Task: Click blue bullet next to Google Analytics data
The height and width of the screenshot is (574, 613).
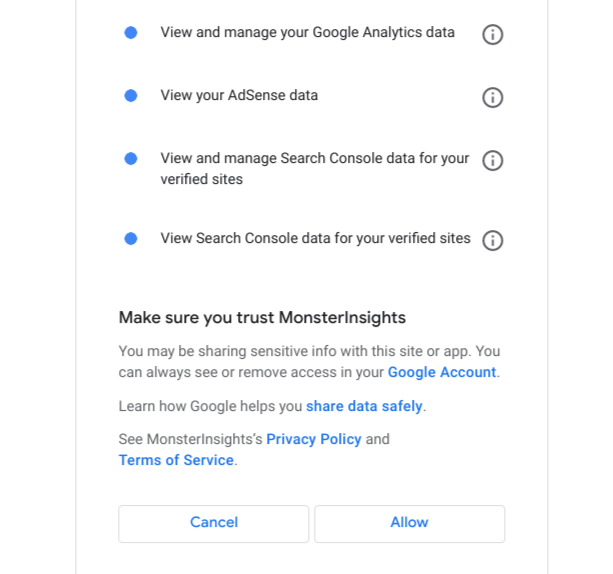Action: point(131,32)
